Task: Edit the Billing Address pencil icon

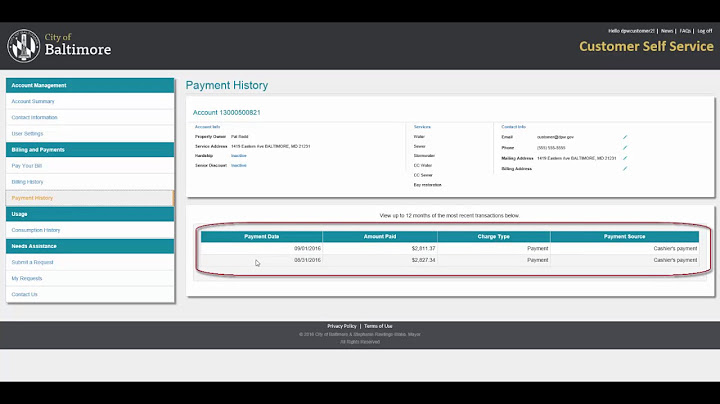Action: (x=625, y=169)
